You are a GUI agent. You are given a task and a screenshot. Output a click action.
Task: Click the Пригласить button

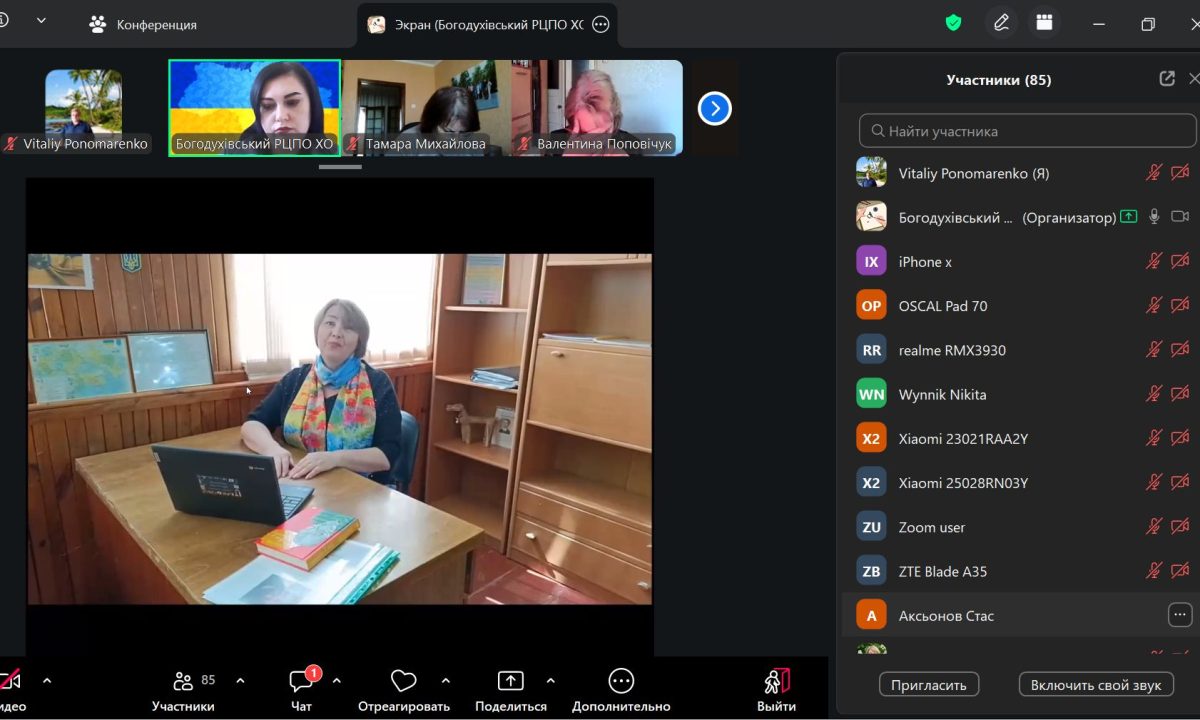[929, 685]
